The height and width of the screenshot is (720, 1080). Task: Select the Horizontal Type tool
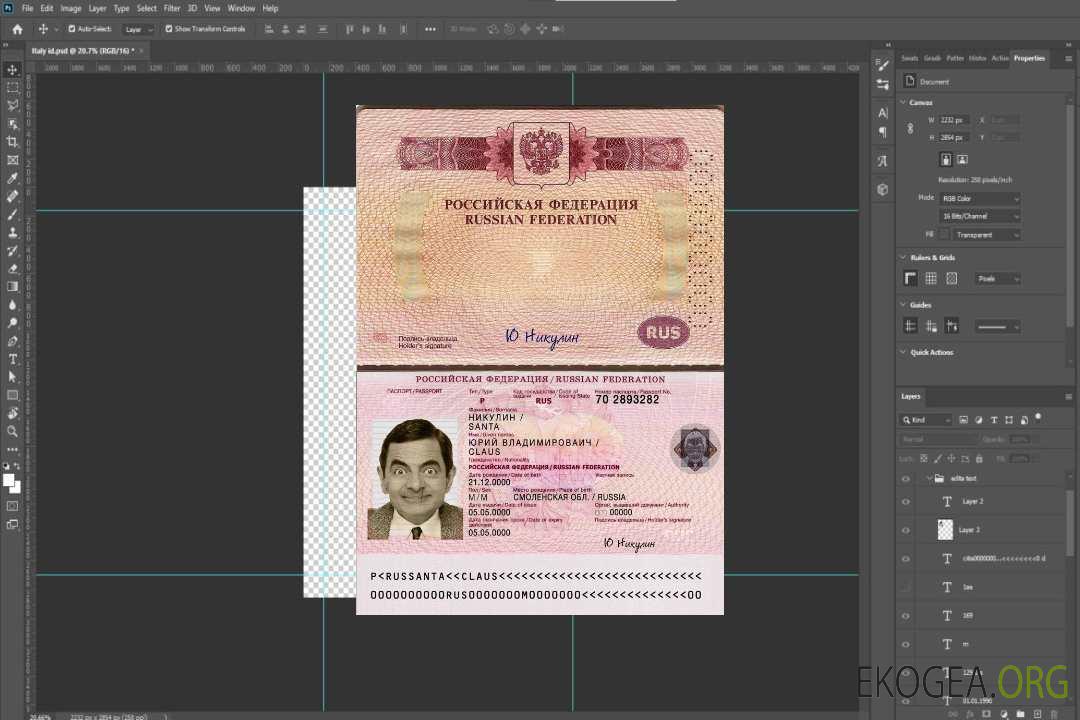[x=12, y=359]
